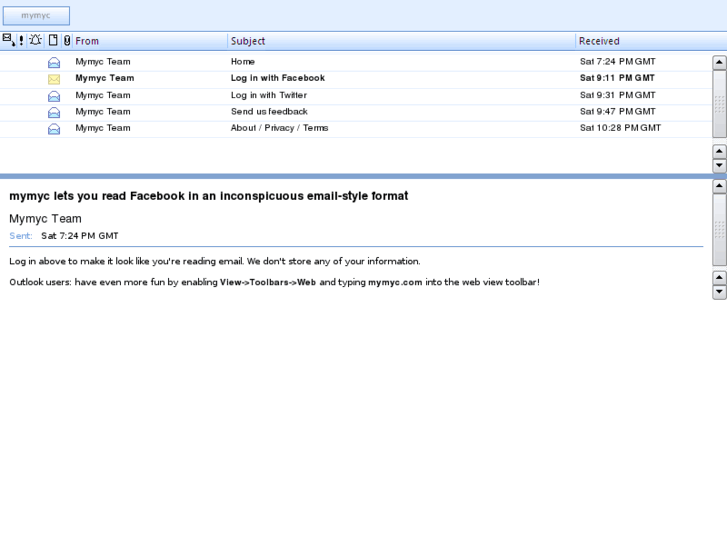
Task: Select sender Mymyc Team in 7:24 PM row
Action: tap(103, 62)
